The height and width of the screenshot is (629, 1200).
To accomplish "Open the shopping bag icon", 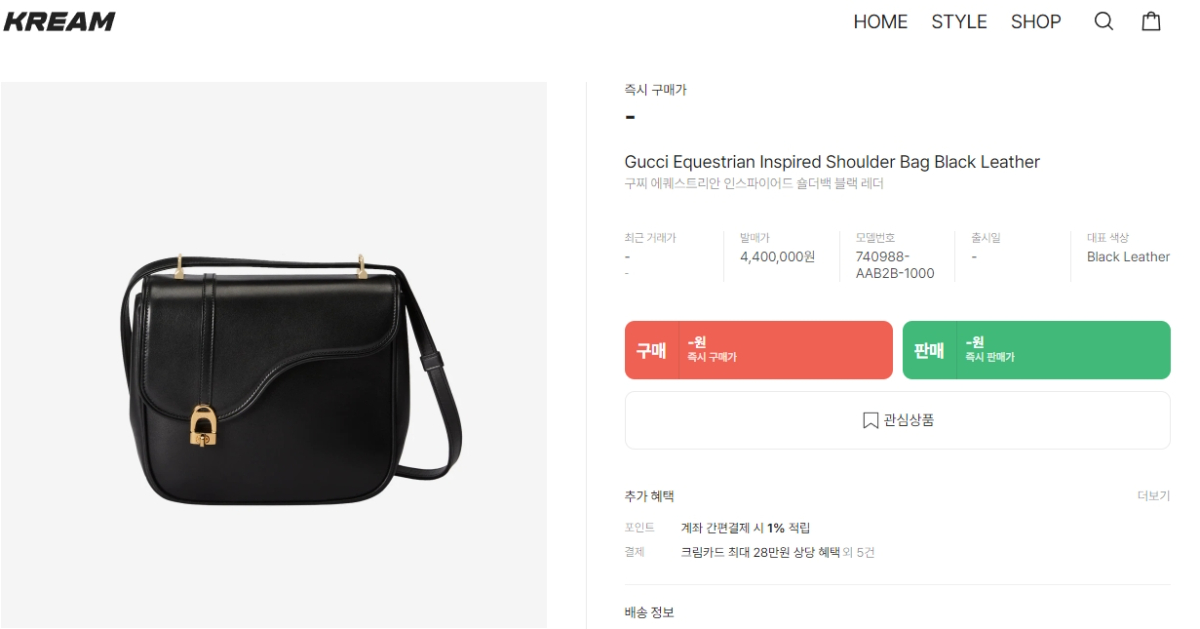I will click(1151, 21).
